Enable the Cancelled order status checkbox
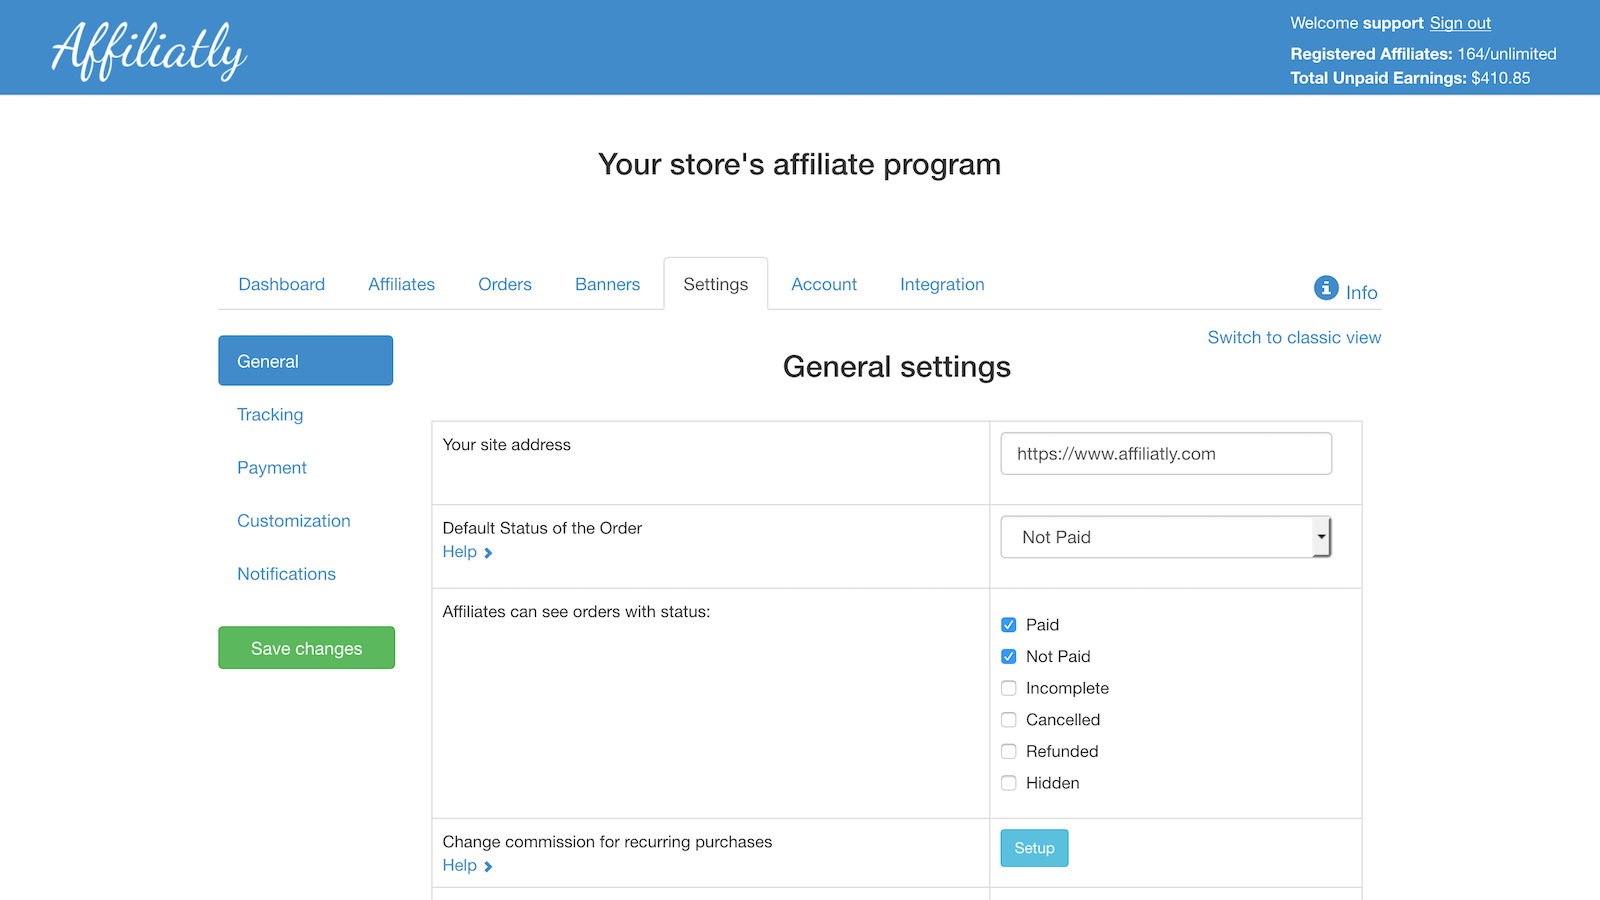This screenshot has height=900, width=1600. [1008, 719]
